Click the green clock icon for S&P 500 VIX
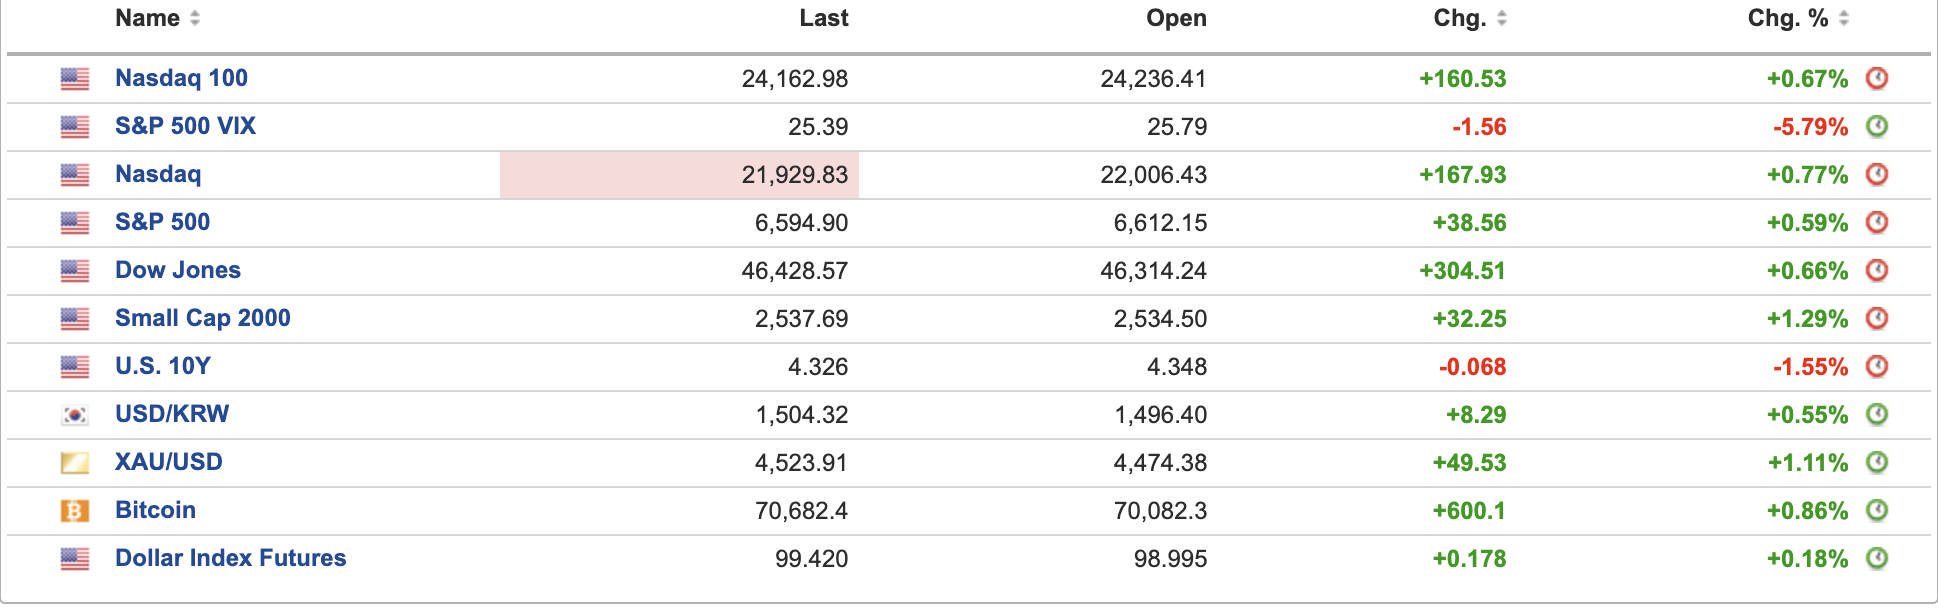 pyautogui.click(x=1877, y=126)
